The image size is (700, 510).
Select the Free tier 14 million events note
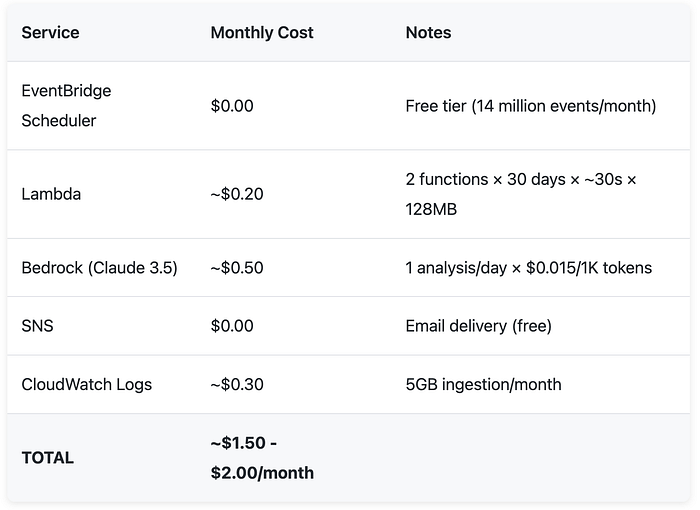(x=531, y=106)
